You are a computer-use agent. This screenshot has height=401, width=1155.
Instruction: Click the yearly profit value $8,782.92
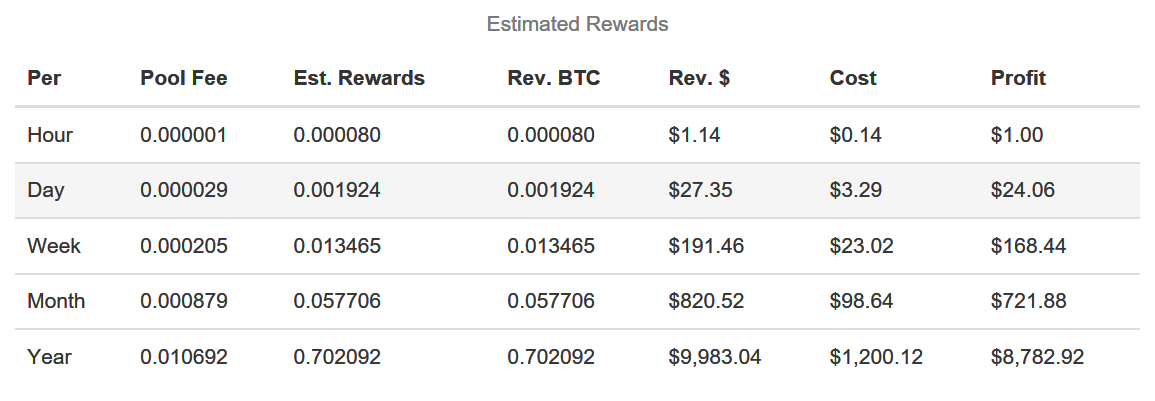(x=1037, y=357)
